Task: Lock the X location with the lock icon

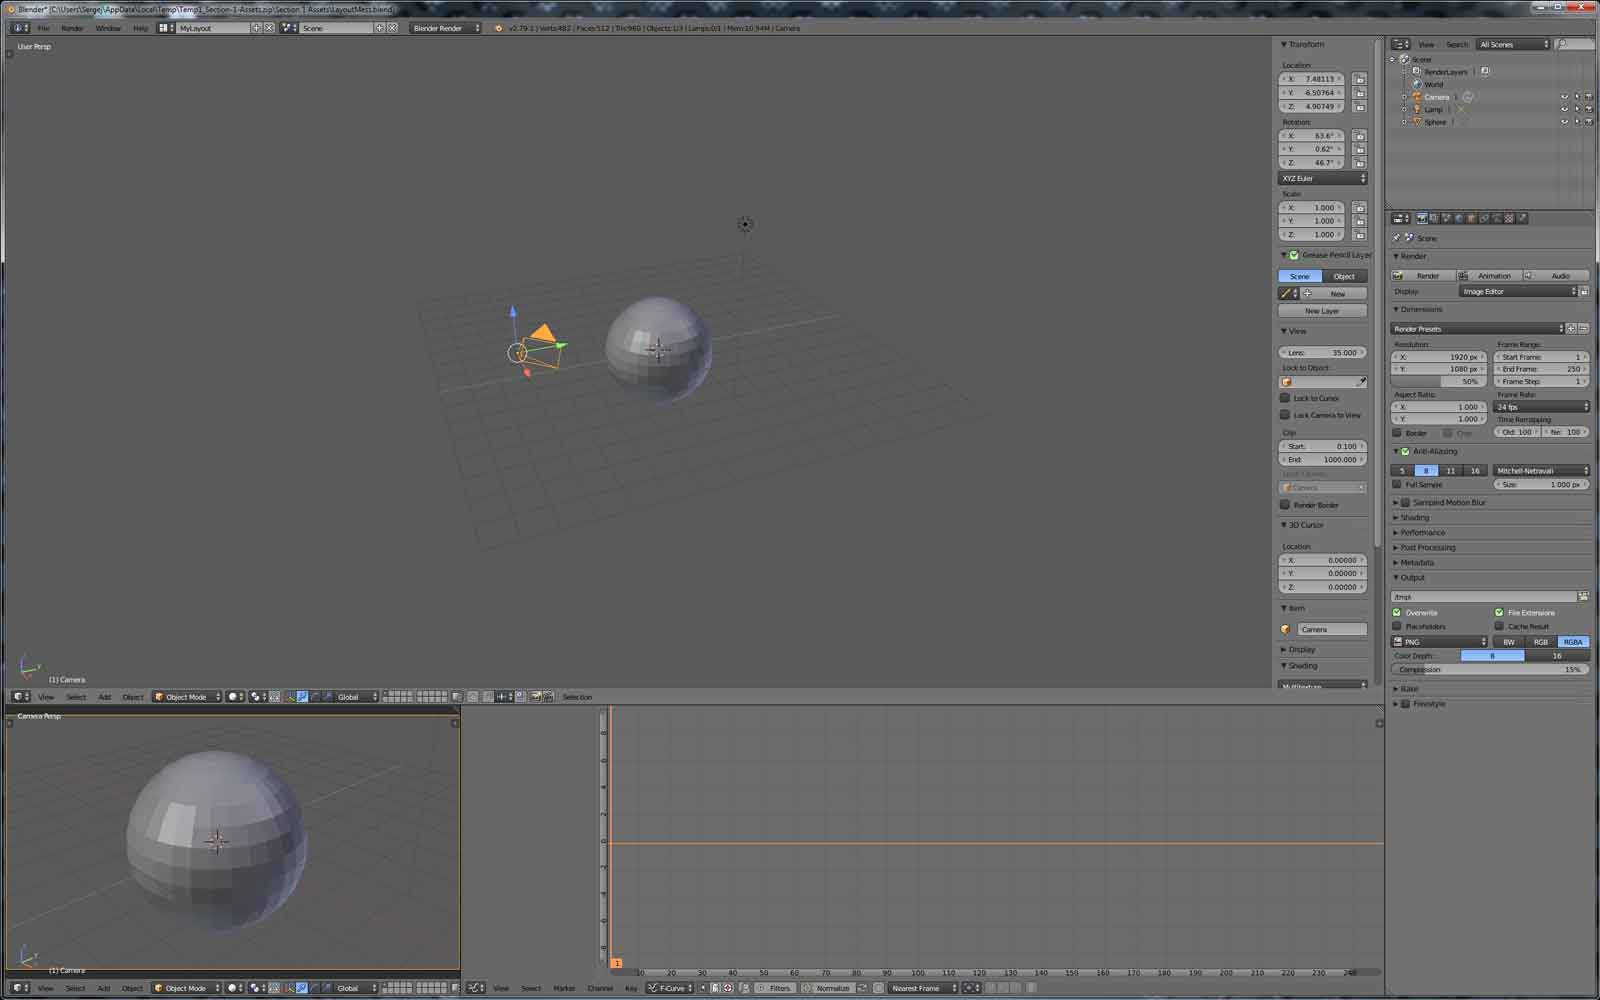Action: 1359,79
